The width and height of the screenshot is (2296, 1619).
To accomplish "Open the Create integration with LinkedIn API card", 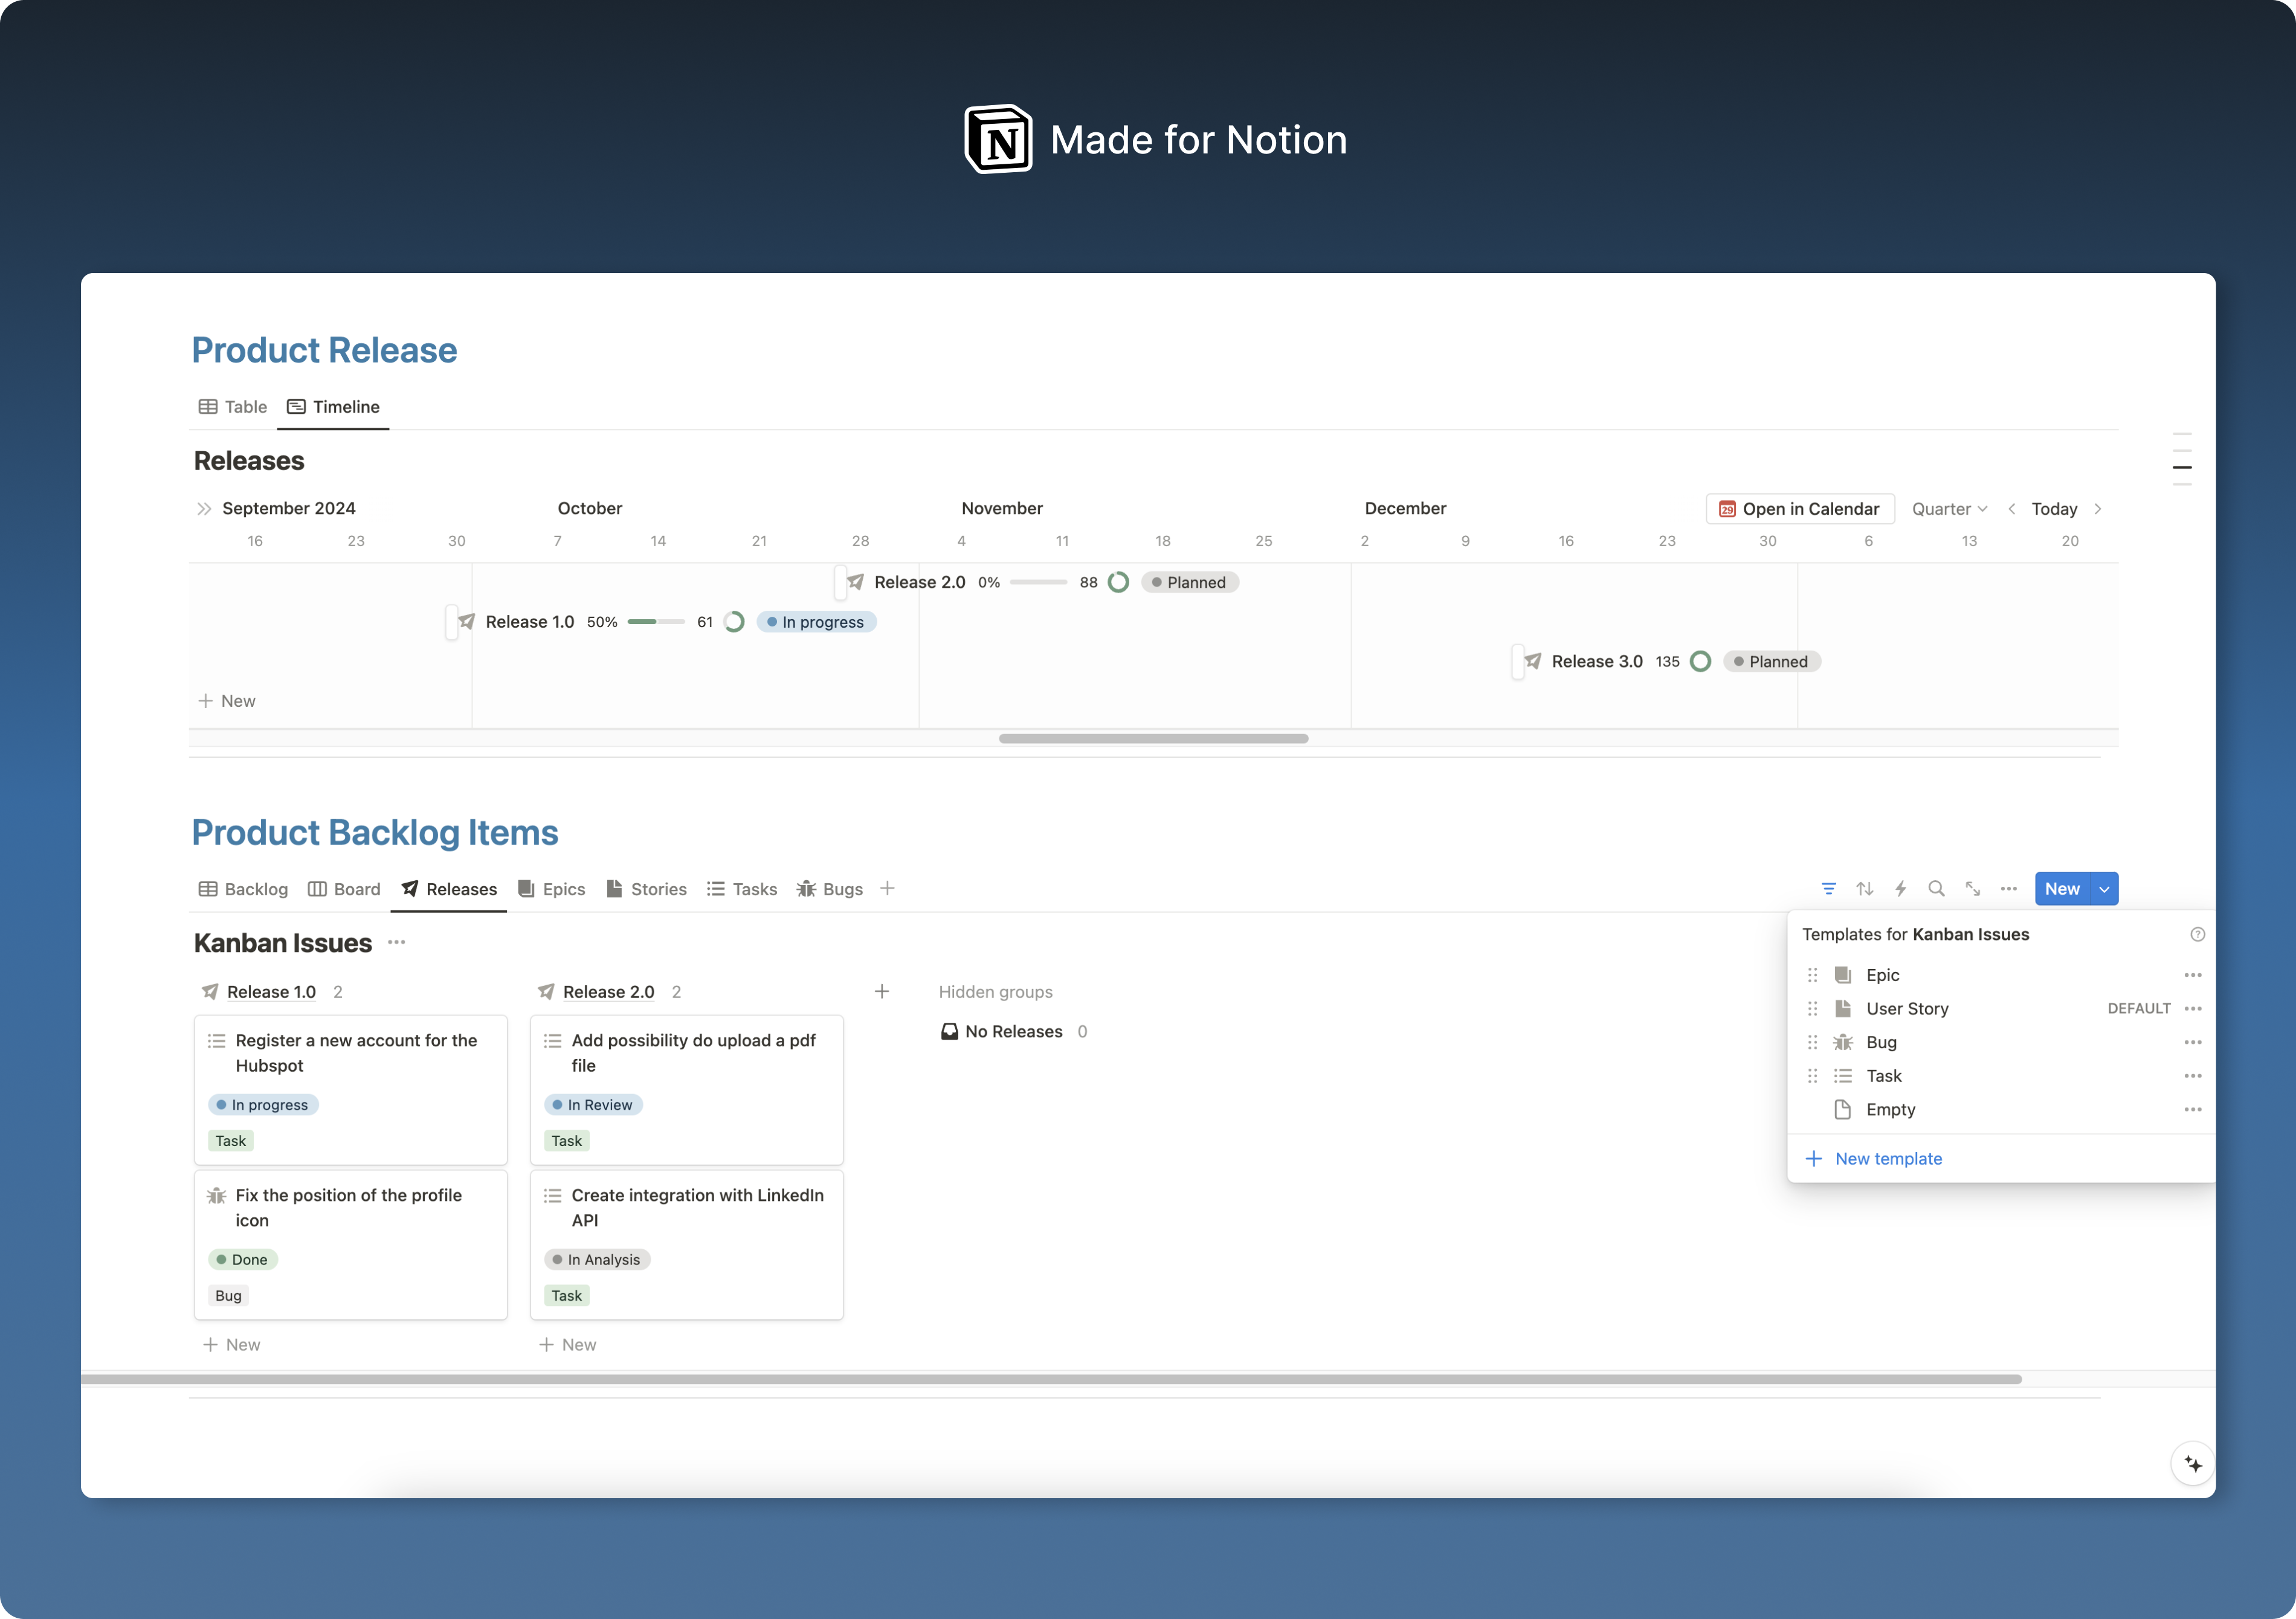I will pyautogui.click(x=687, y=1245).
